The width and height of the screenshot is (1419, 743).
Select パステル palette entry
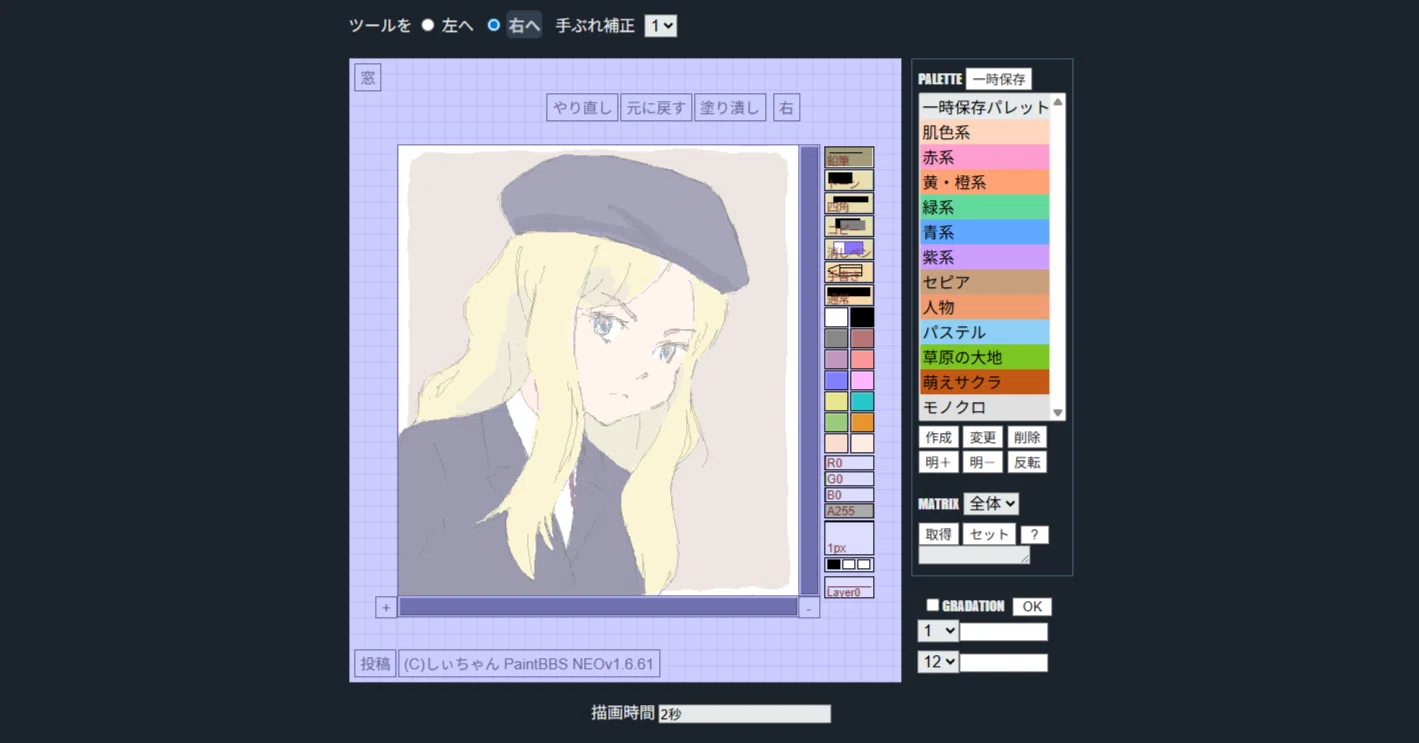(x=985, y=332)
